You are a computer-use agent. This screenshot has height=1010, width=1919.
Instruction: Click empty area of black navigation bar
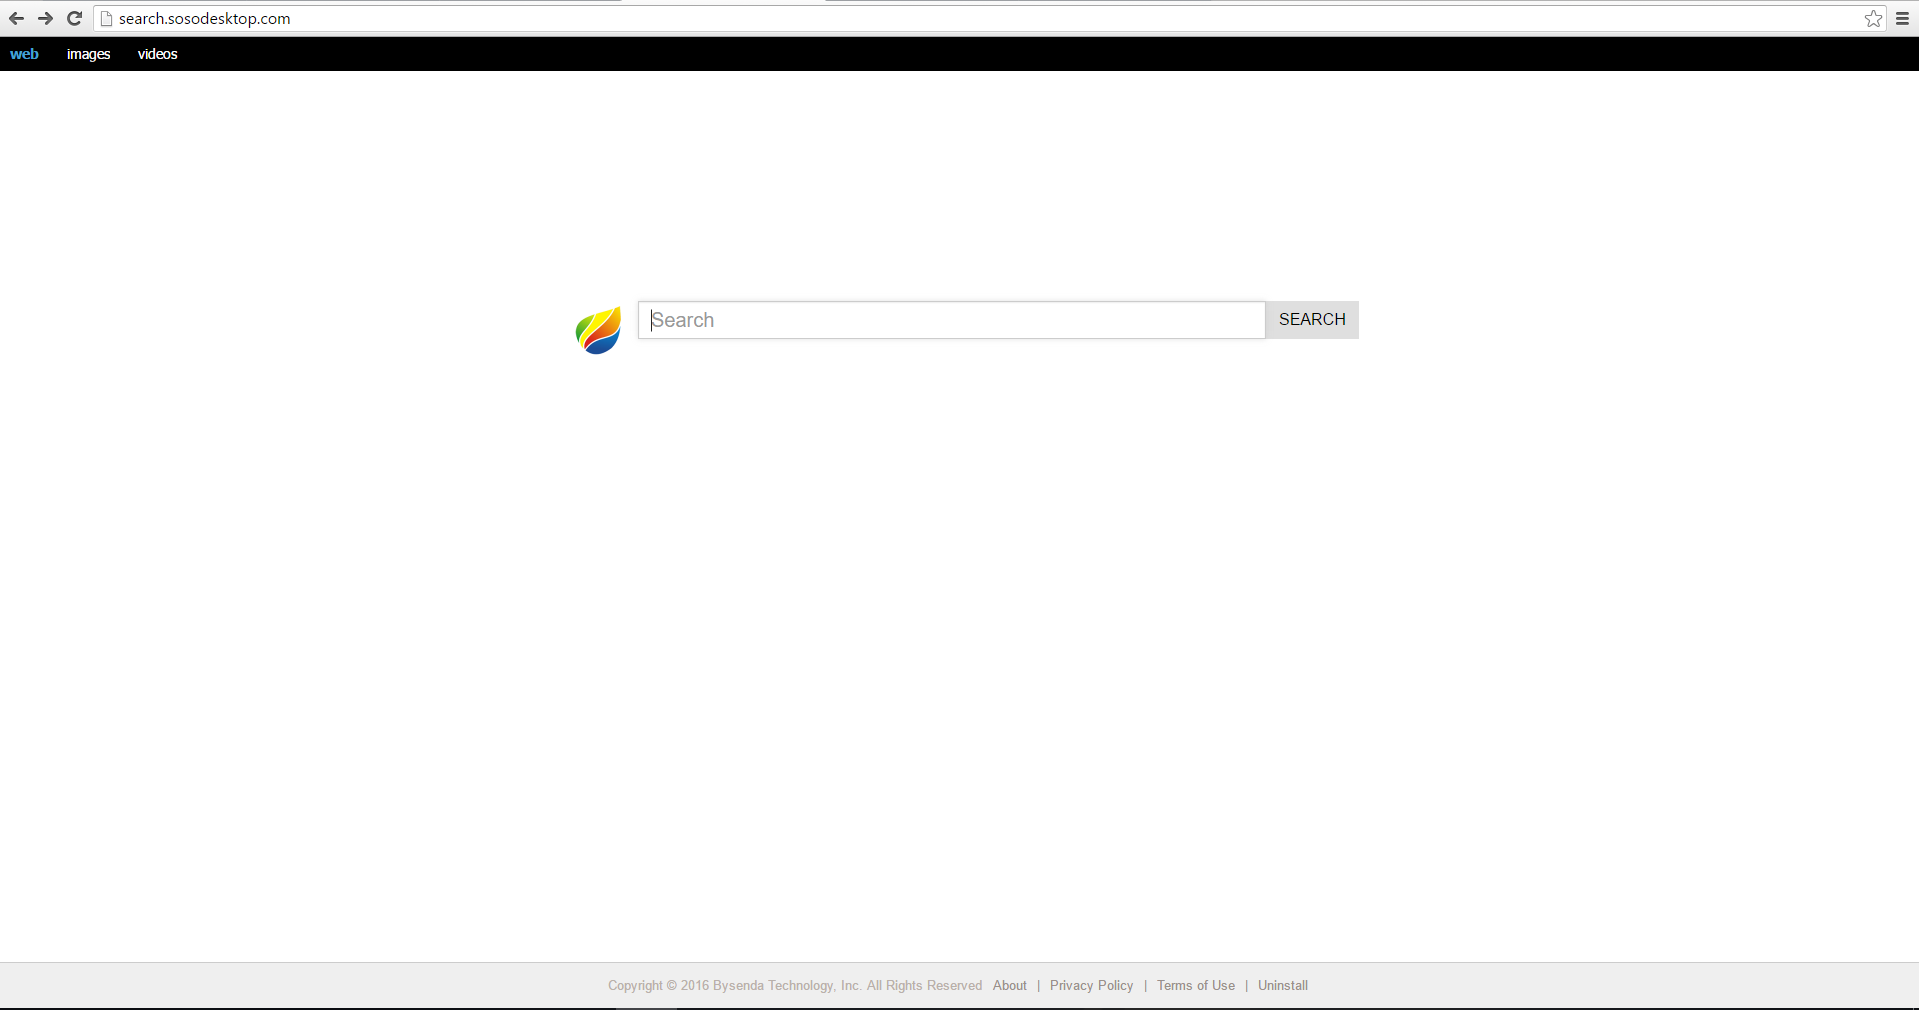1000,54
